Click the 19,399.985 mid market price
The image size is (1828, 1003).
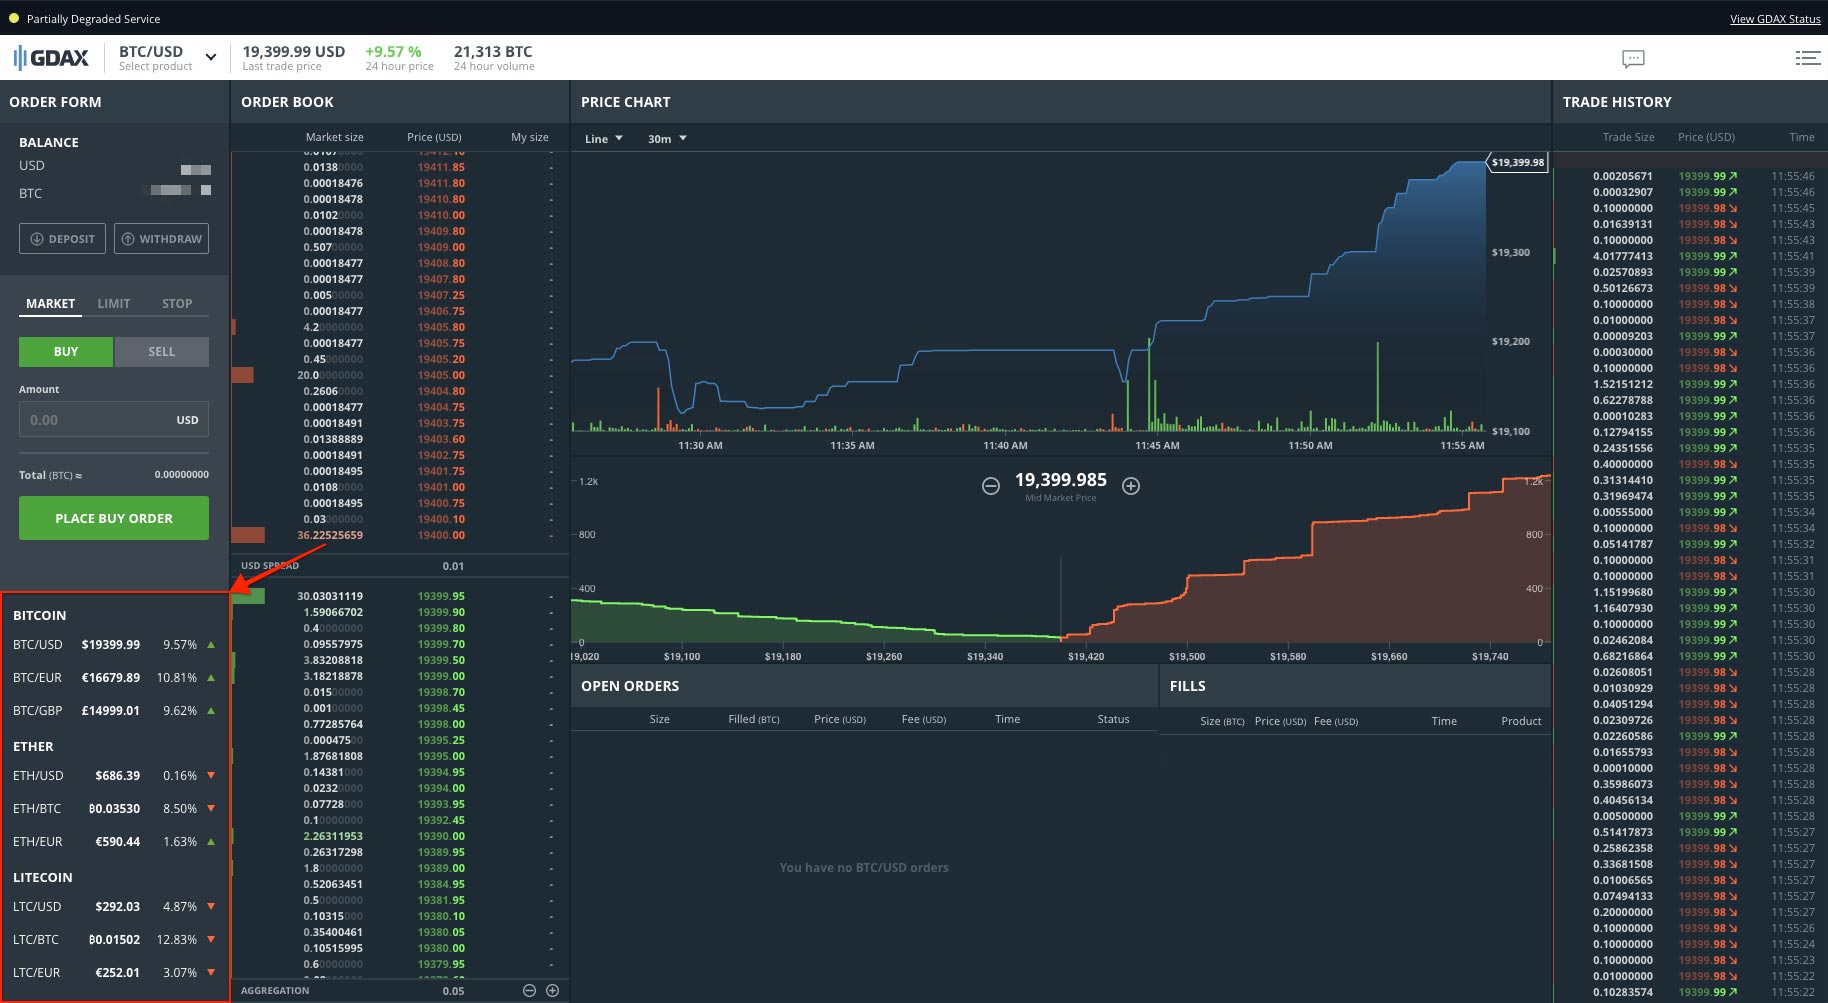[1060, 481]
